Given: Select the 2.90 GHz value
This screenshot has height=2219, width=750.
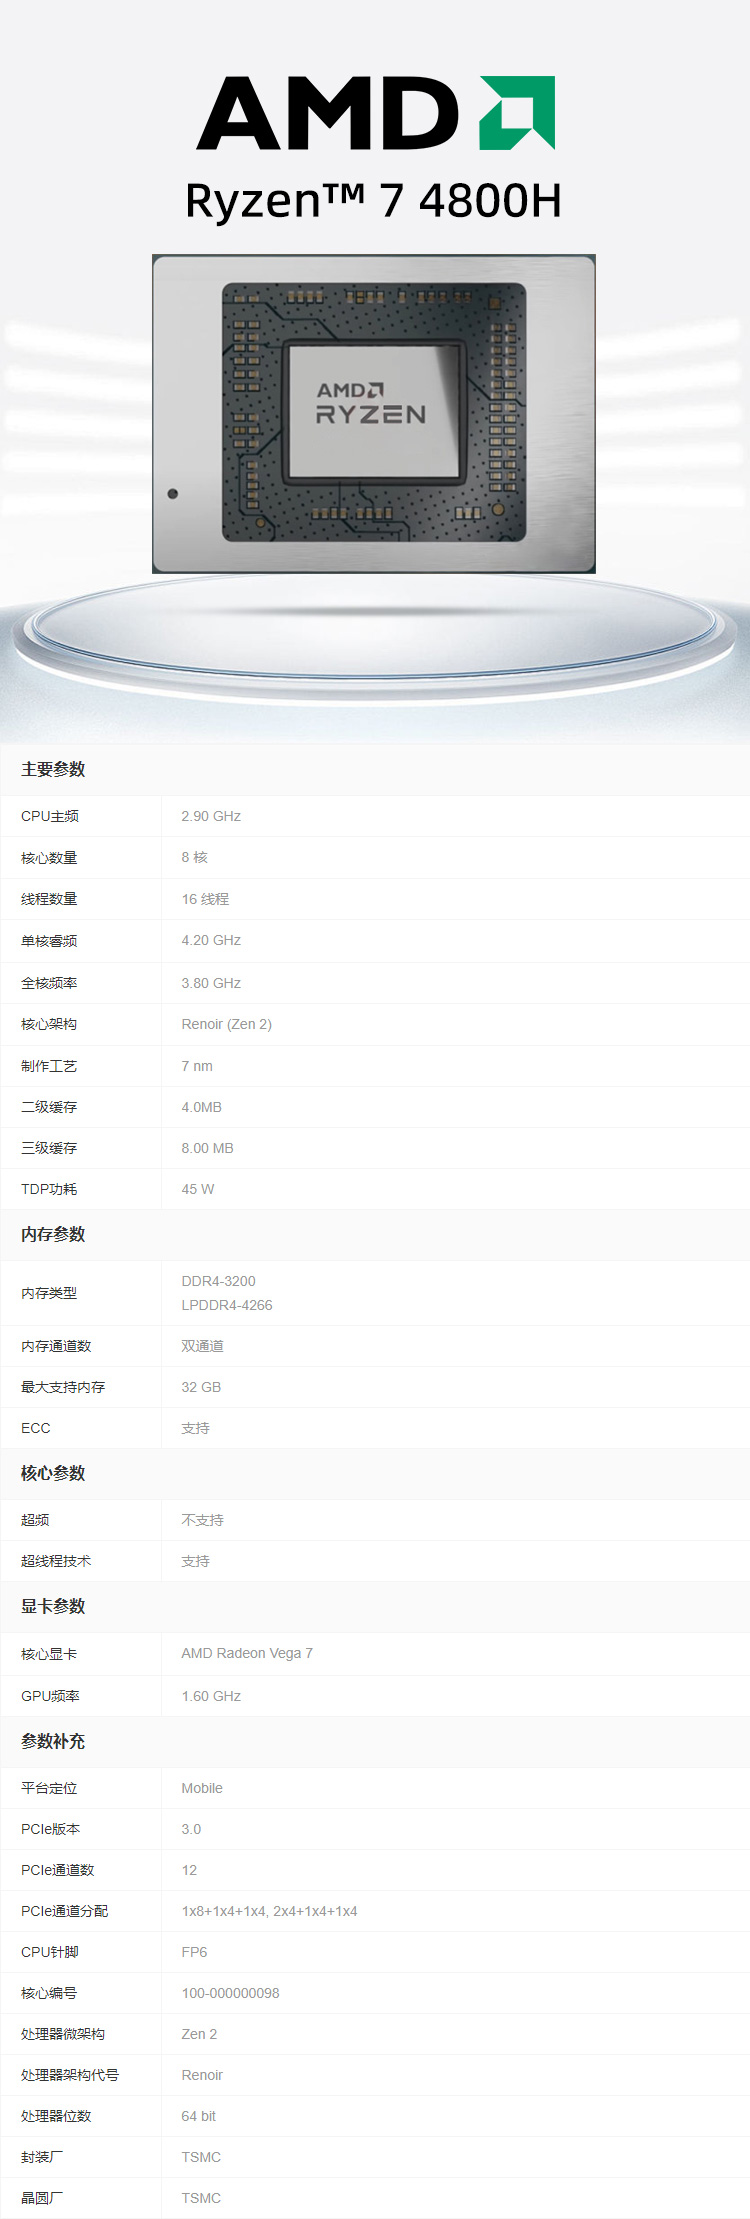Looking at the screenshot, I should tap(211, 816).
